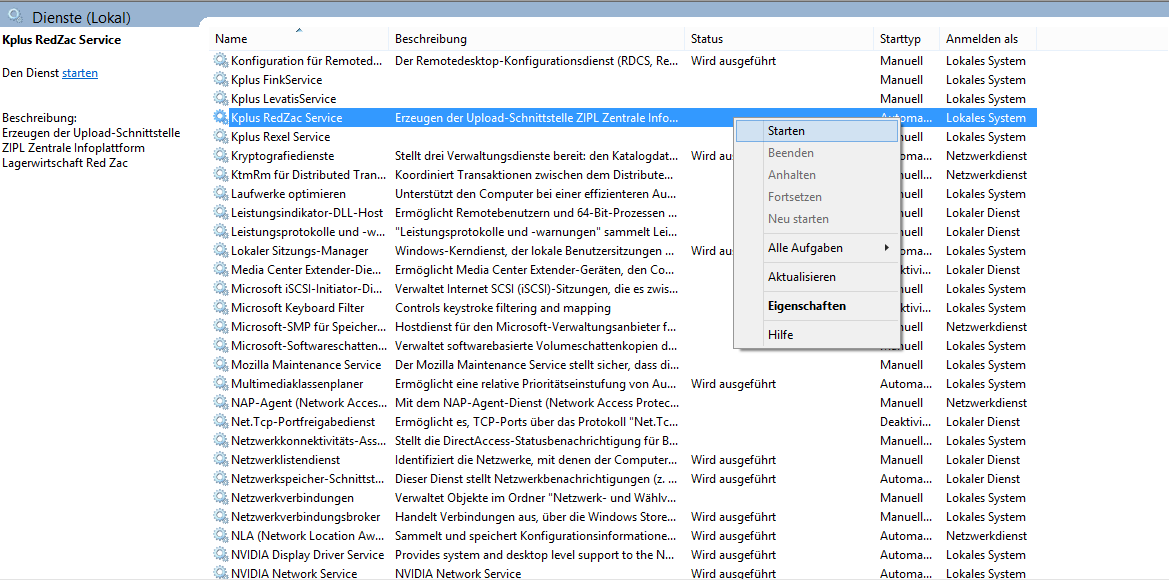
Task: Click the Microsoft Keyboard Filter gear icon
Action: (221, 308)
